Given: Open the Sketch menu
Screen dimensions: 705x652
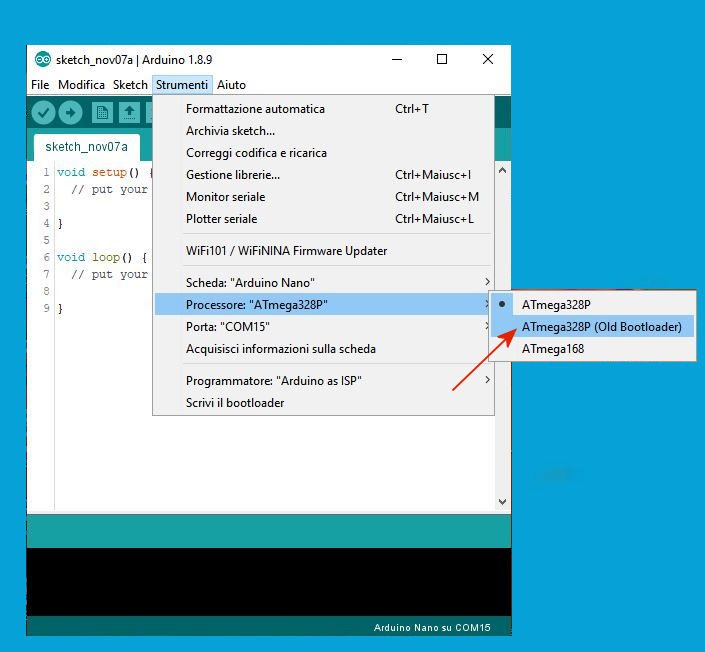Looking at the screenshot, I should [130, 85].
